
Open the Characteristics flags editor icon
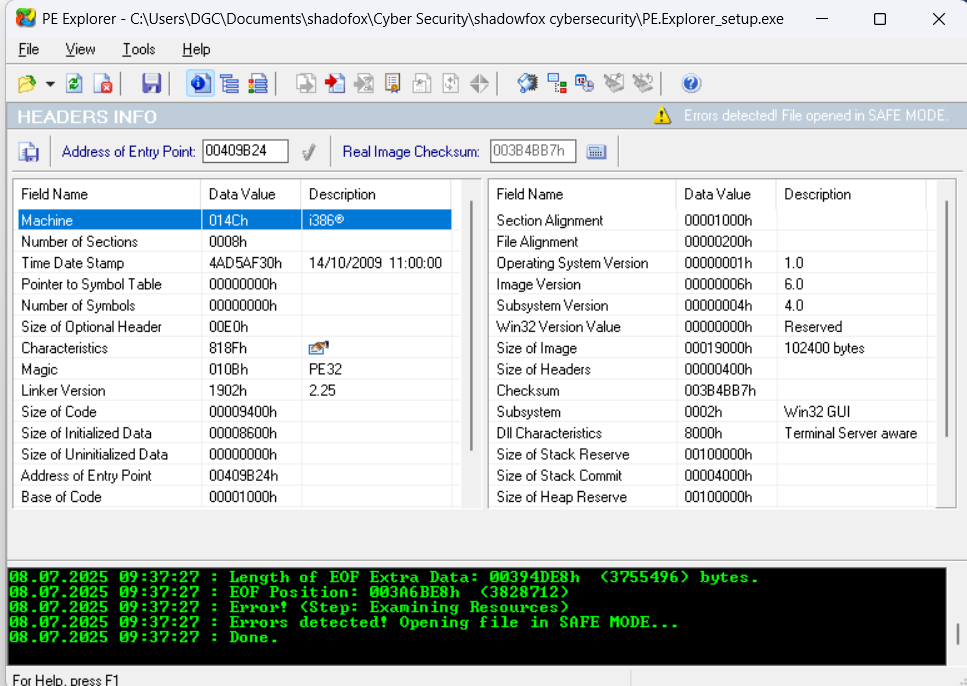click(x=318, y=348)
